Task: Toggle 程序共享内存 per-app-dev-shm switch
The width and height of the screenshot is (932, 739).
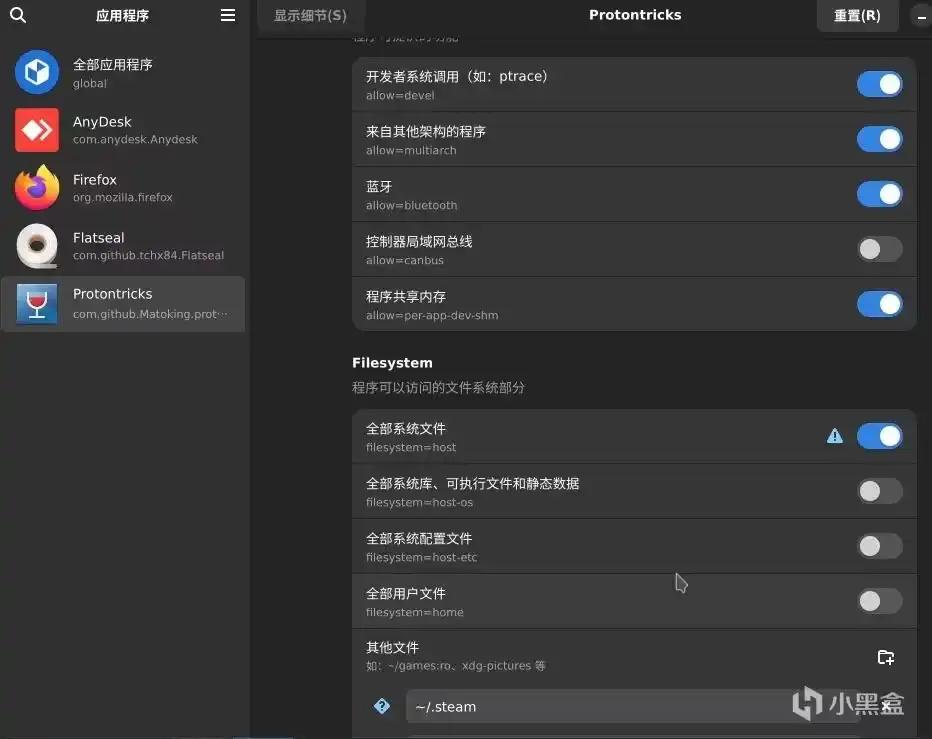Action: (880, 304)
